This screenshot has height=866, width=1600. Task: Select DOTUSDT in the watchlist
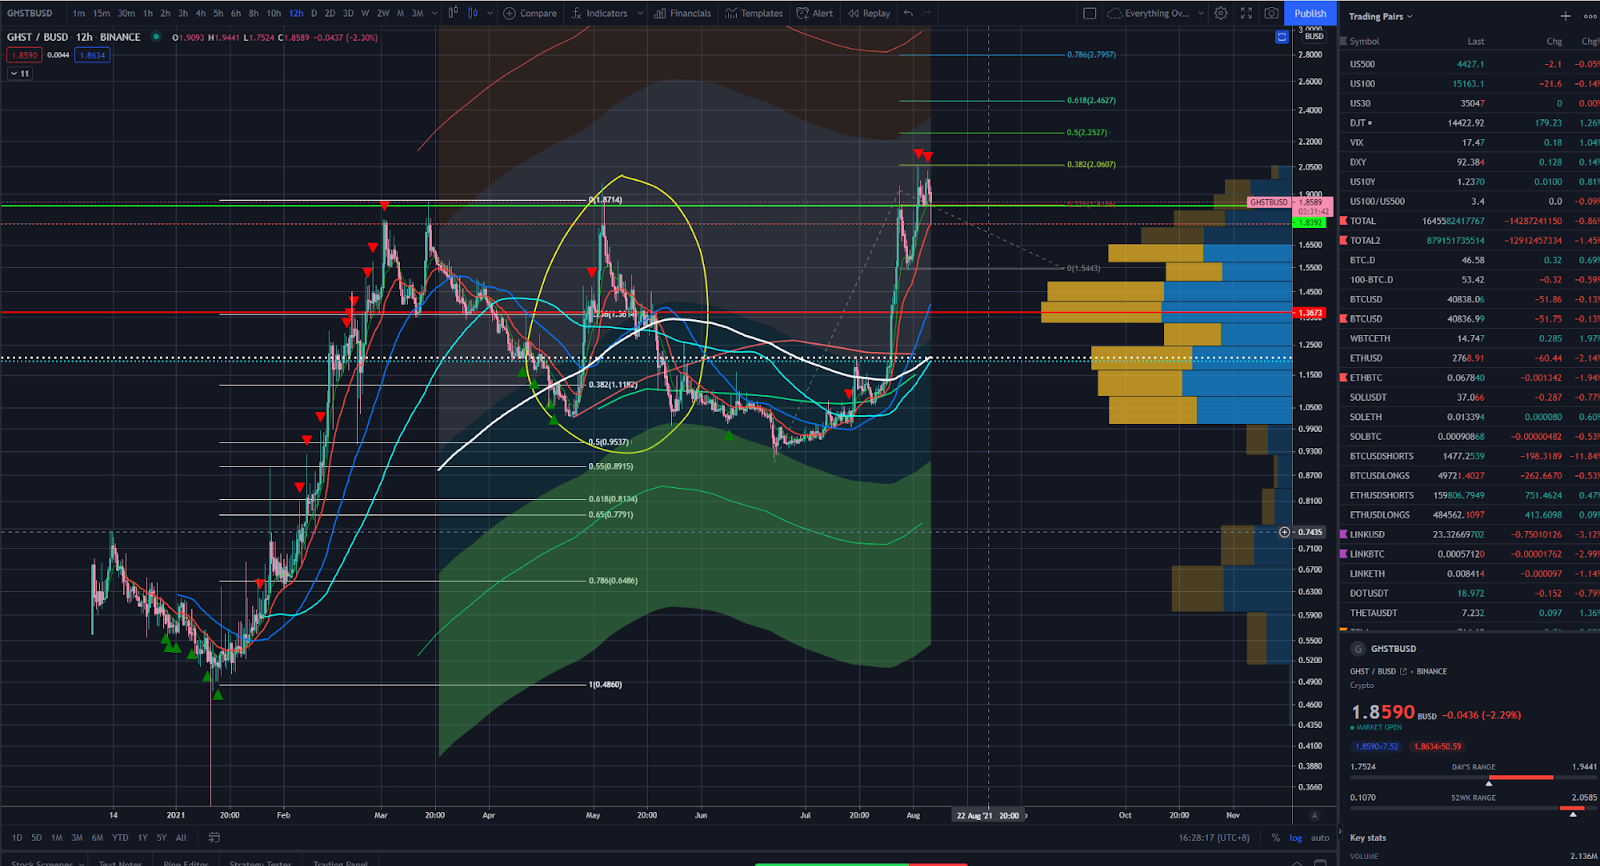tap(1470, 593)
